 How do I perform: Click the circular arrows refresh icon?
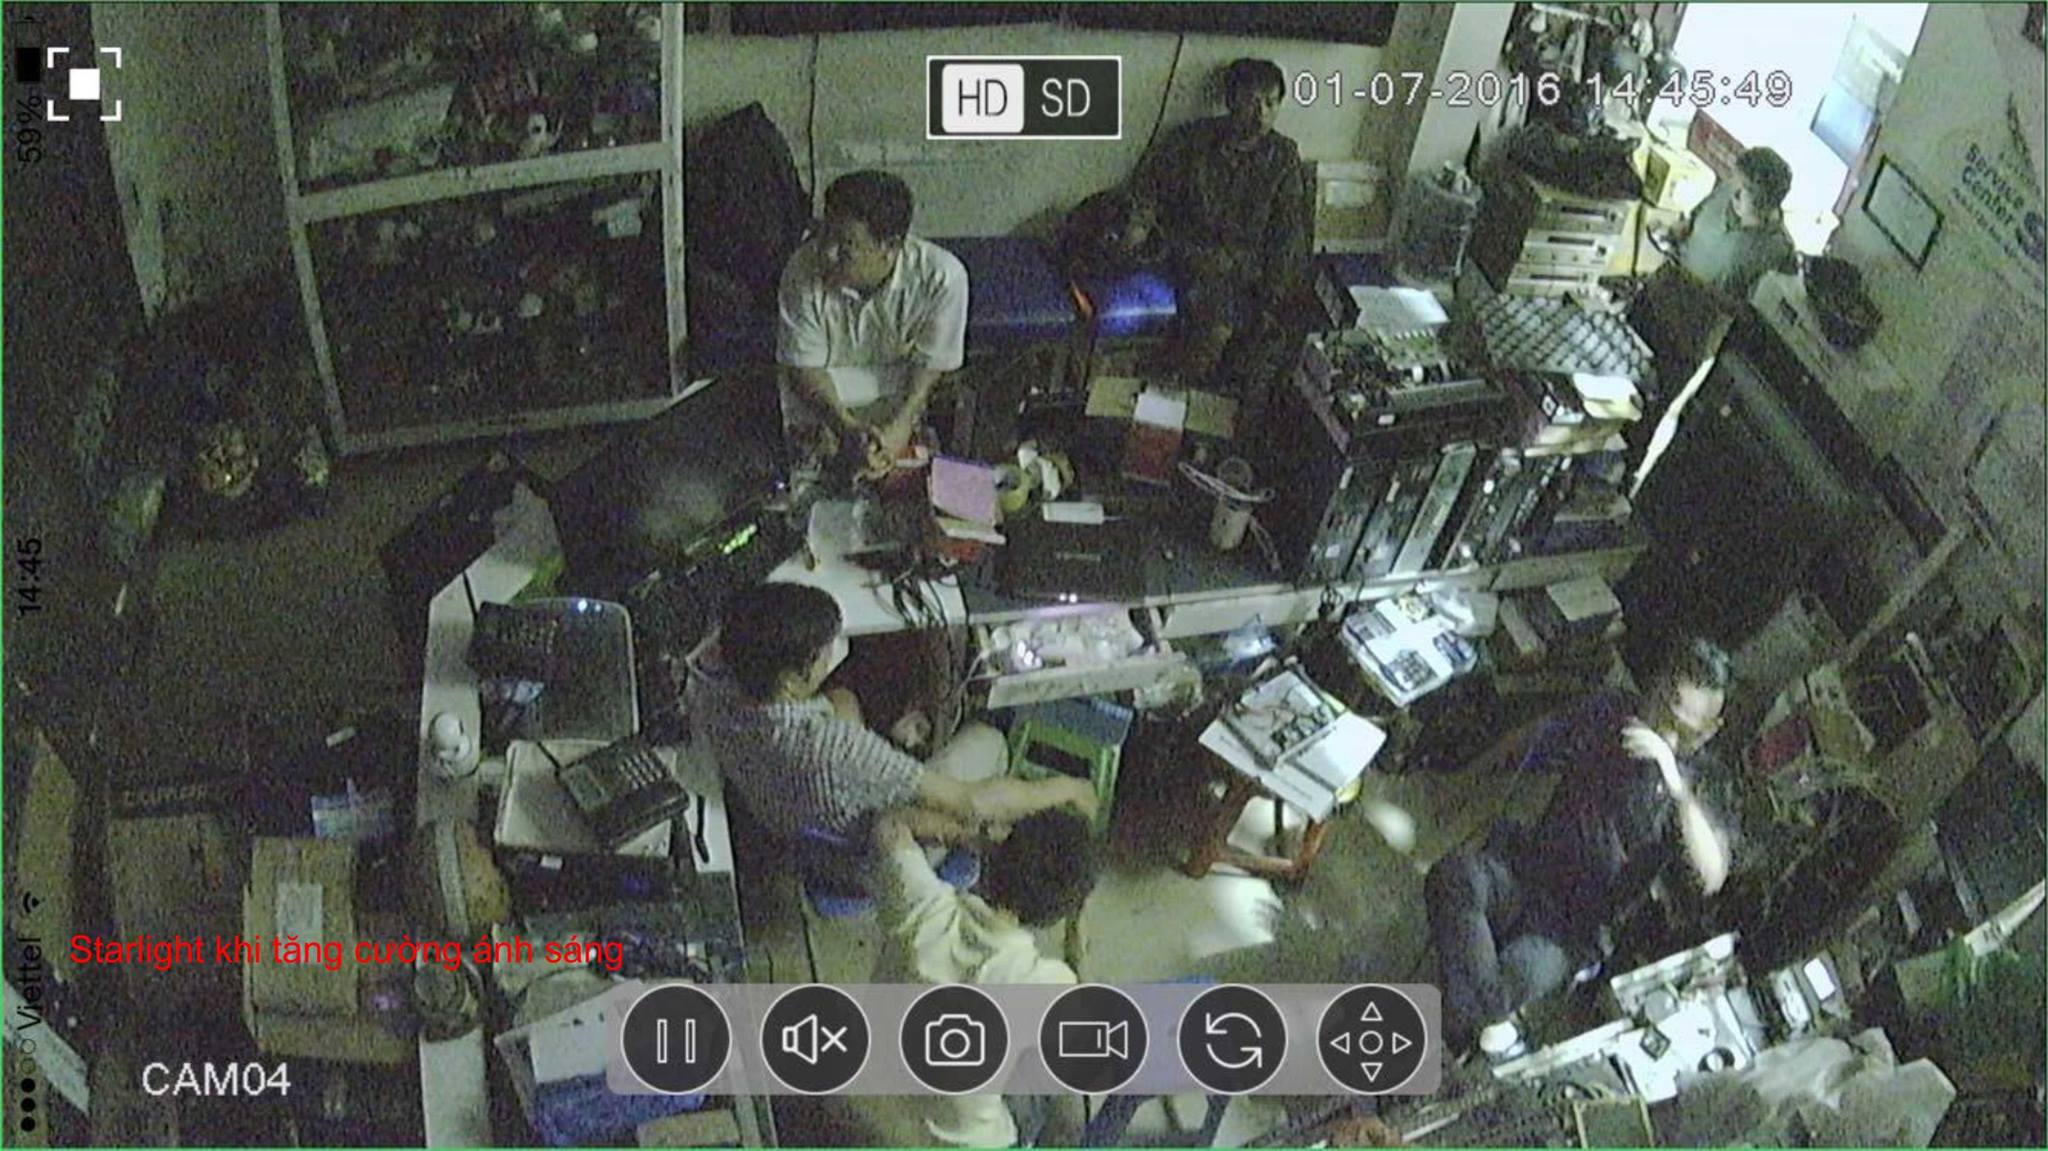coord(1232,1040)
